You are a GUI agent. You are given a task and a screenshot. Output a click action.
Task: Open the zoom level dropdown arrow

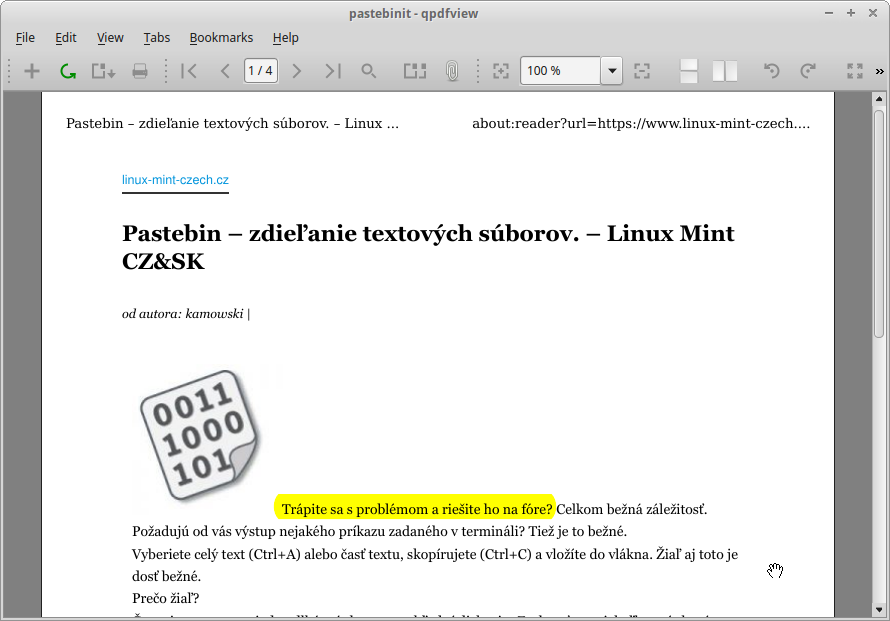[612, 71]
